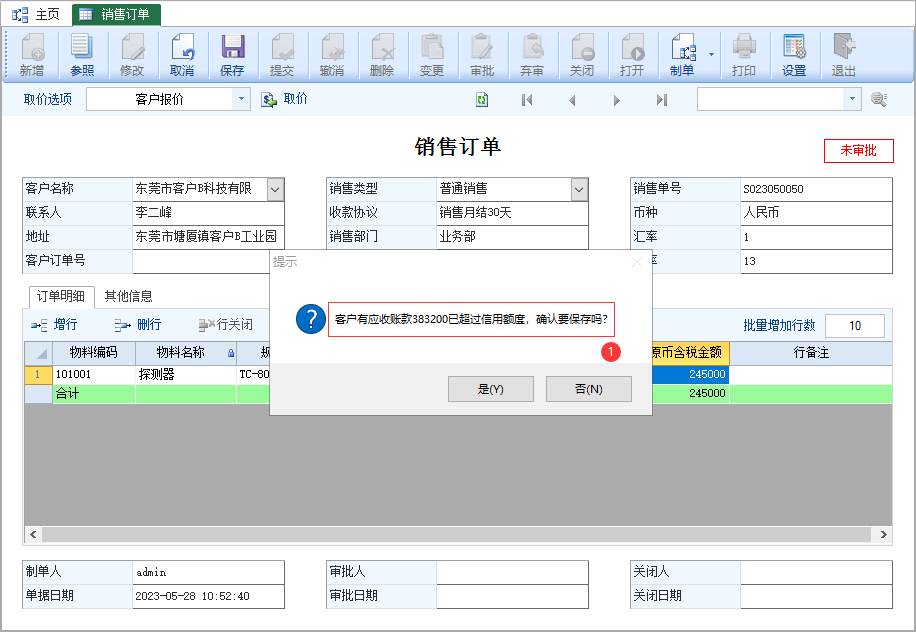Click the 物料名称 column header

186,353
